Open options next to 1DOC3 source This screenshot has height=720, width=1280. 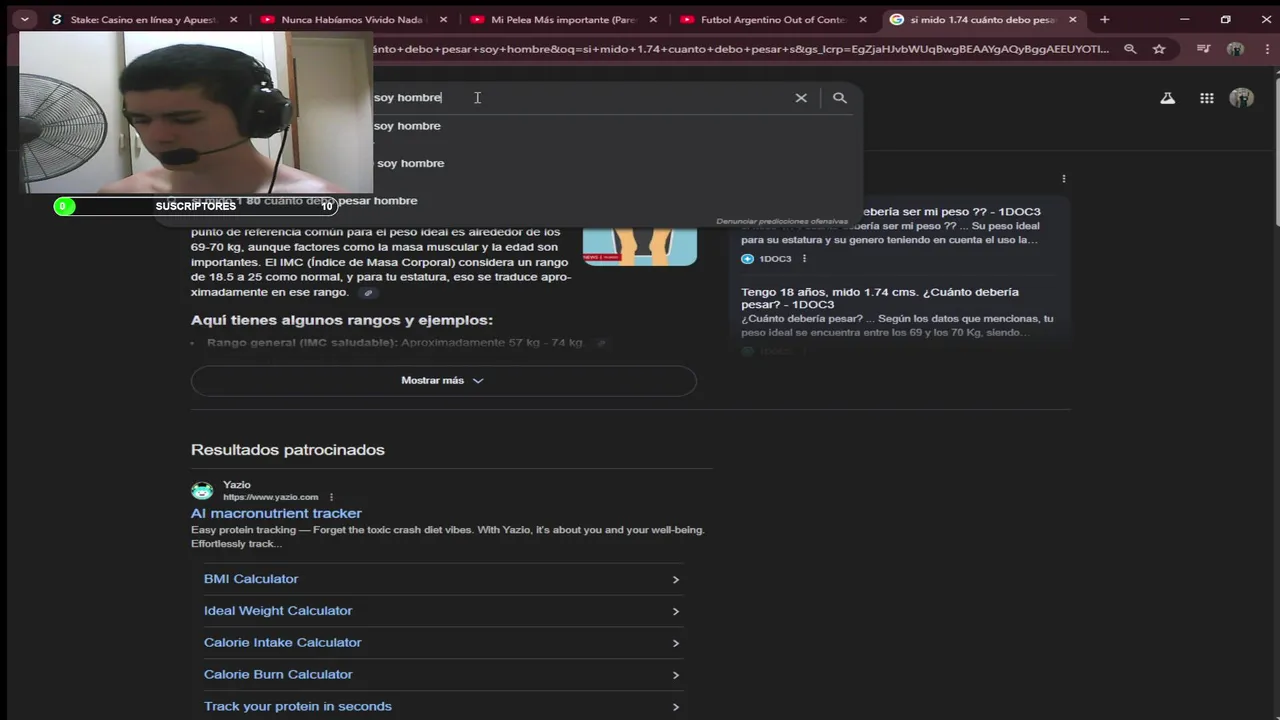[x=804, y=259]
